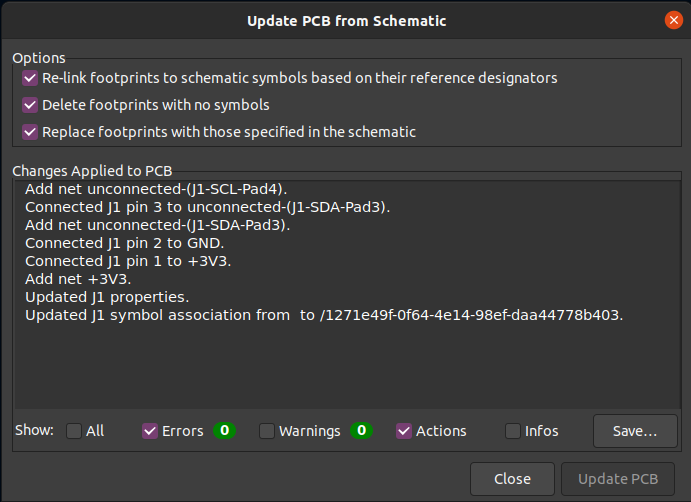Enable the Show All filter checkbox
The height and width of the screenshot is (502, 691).
point(74,431)
